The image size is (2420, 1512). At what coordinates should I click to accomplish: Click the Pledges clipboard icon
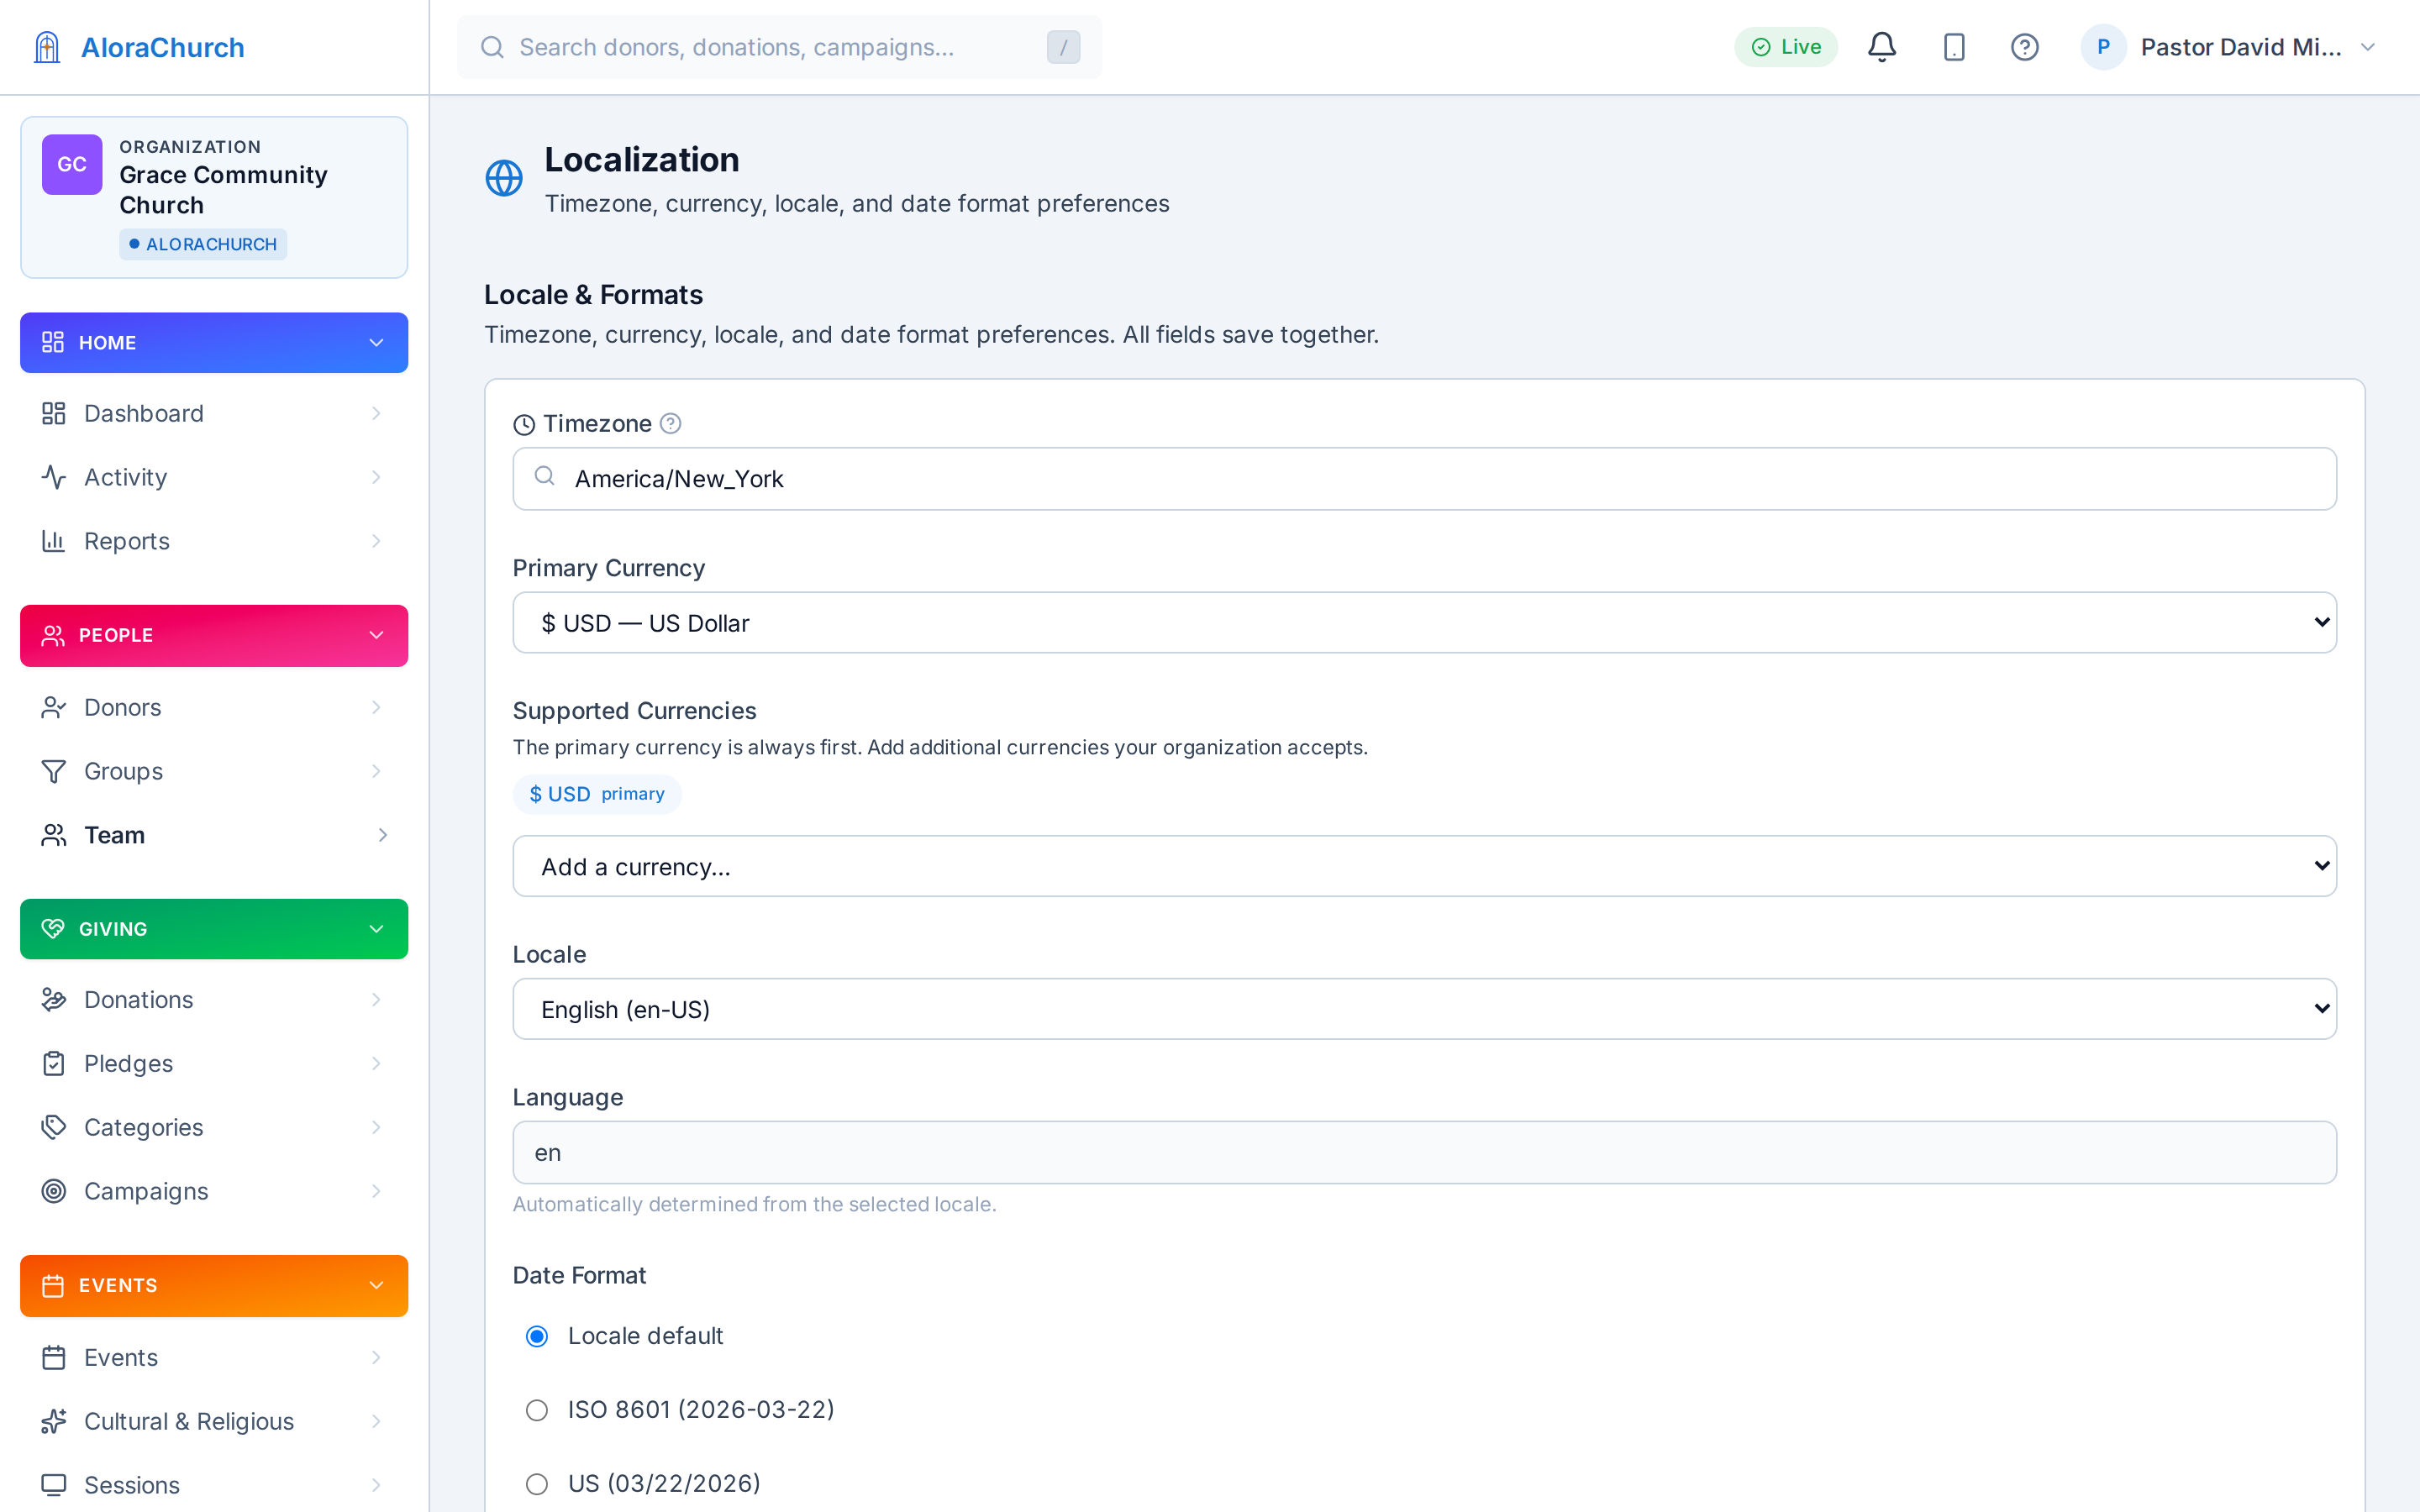click(x=54, y=1063)
